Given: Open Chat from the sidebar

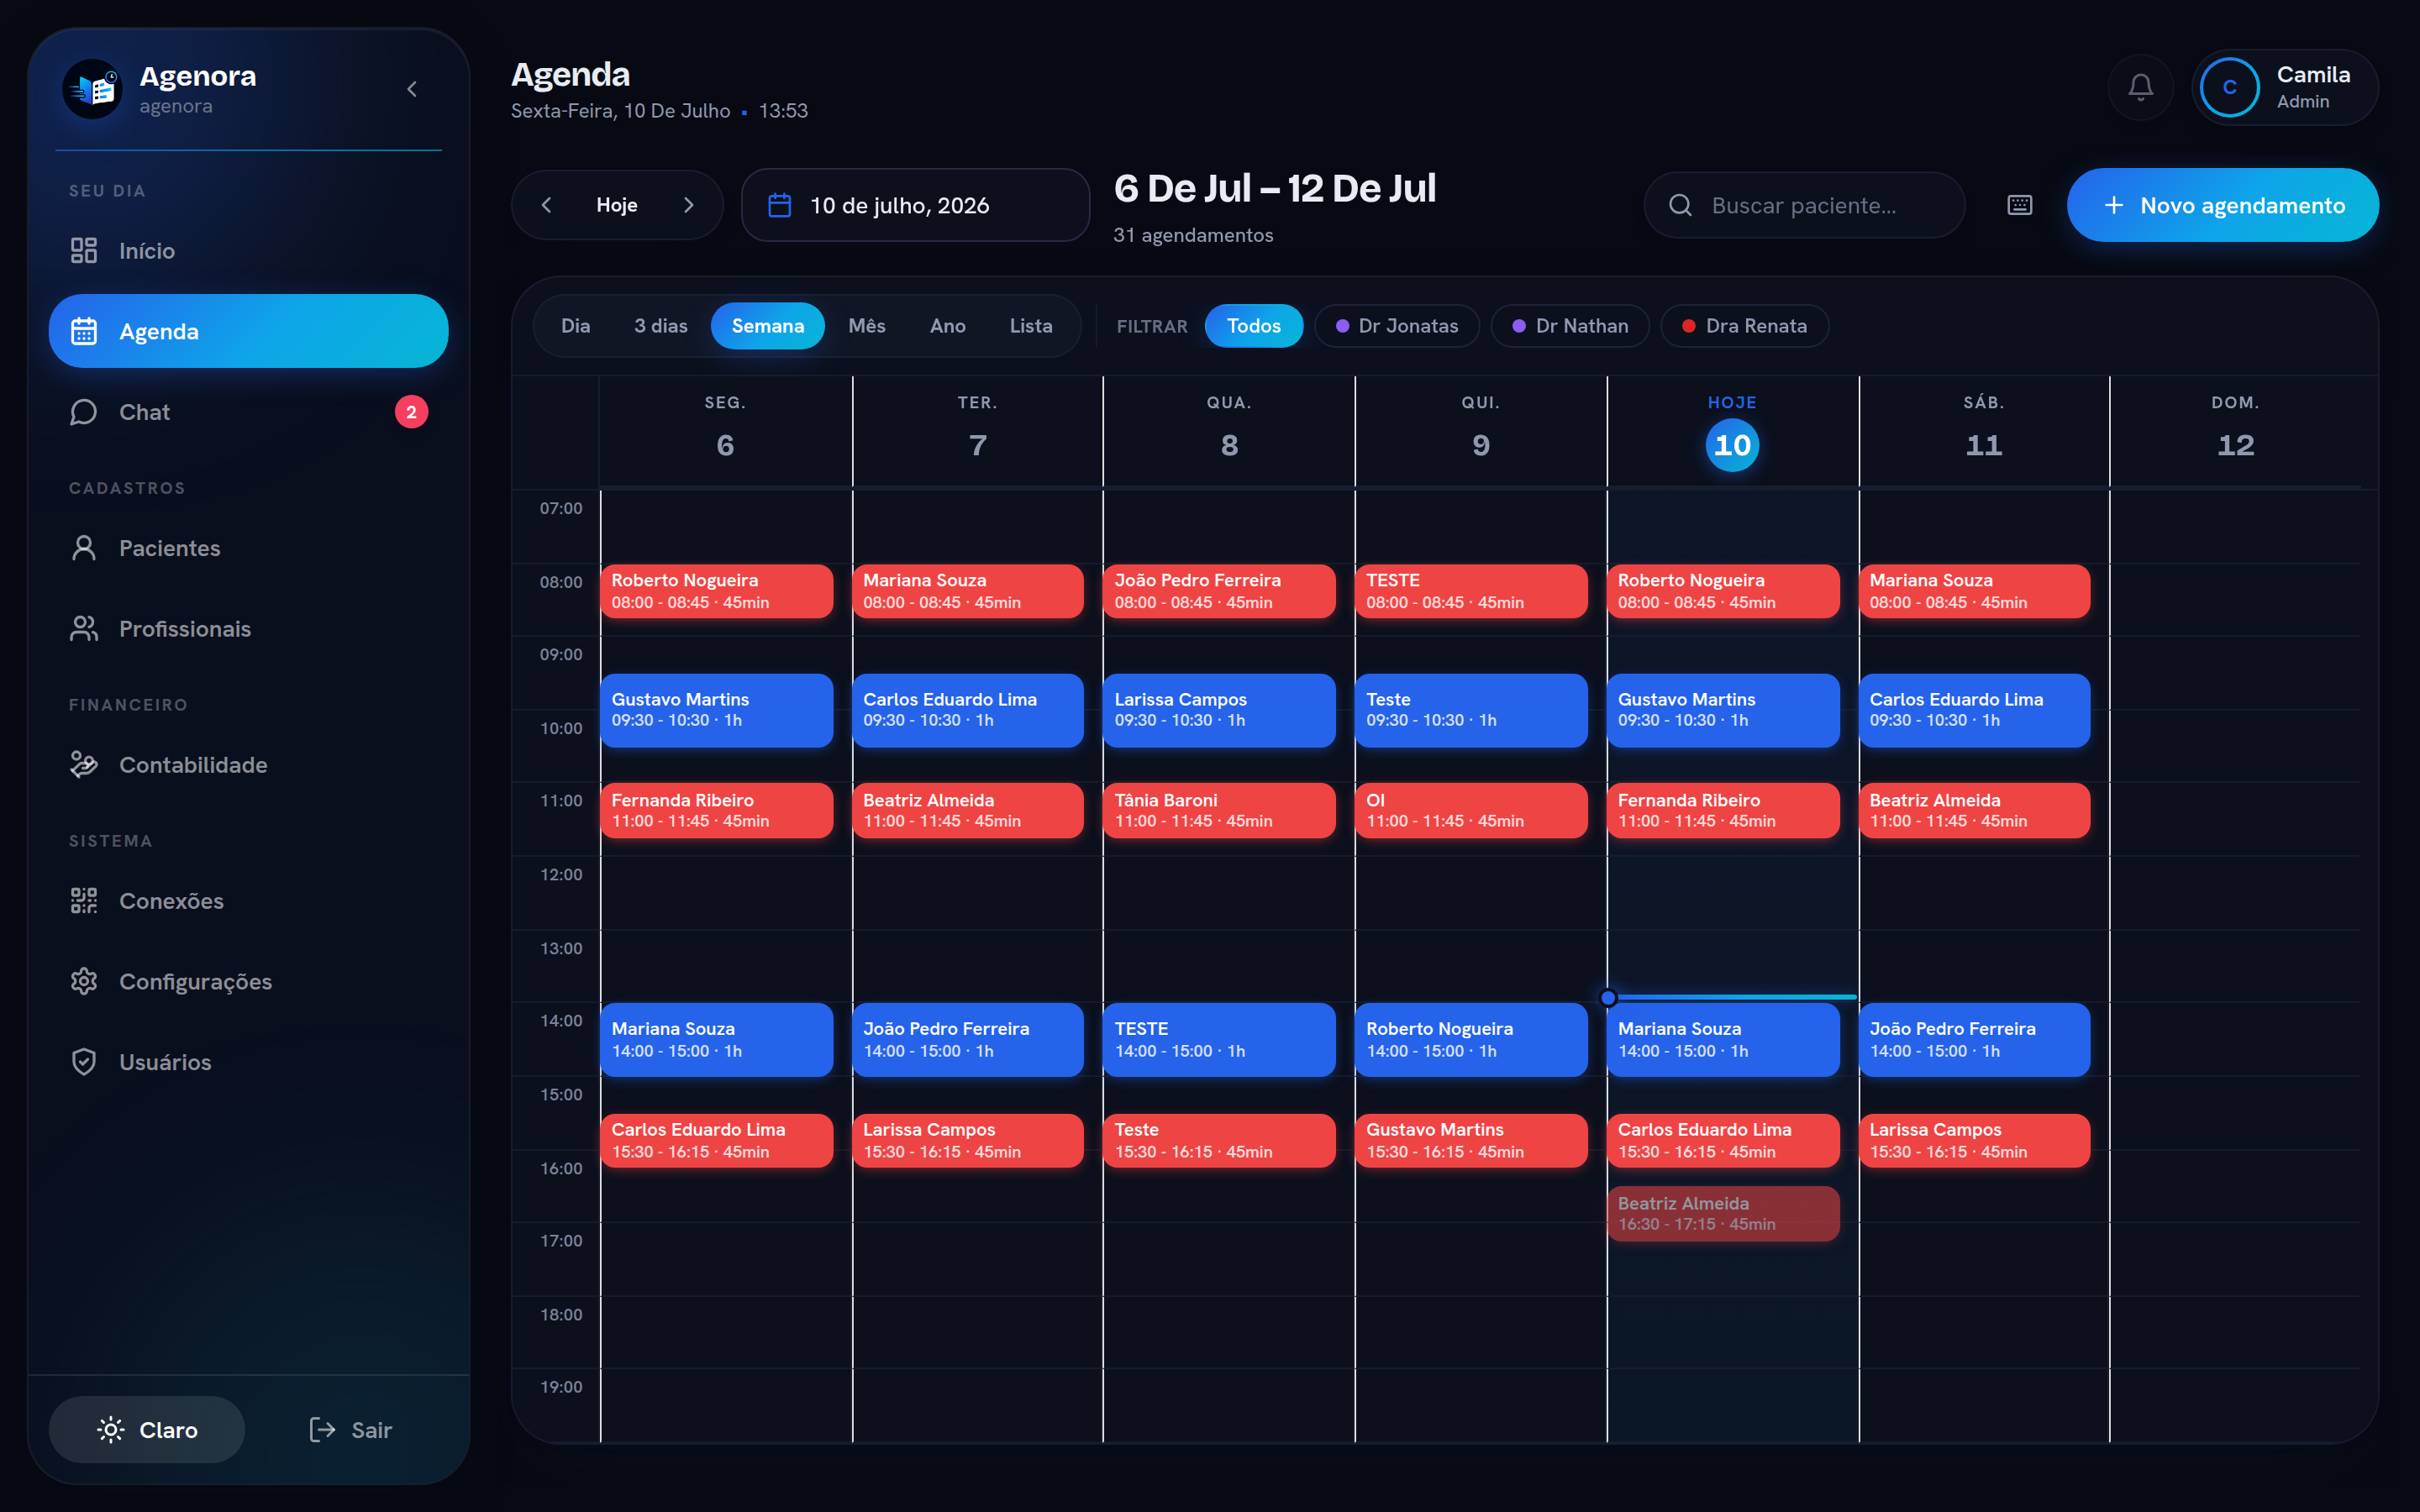Looking at the screenshot, I should (248, 412).
